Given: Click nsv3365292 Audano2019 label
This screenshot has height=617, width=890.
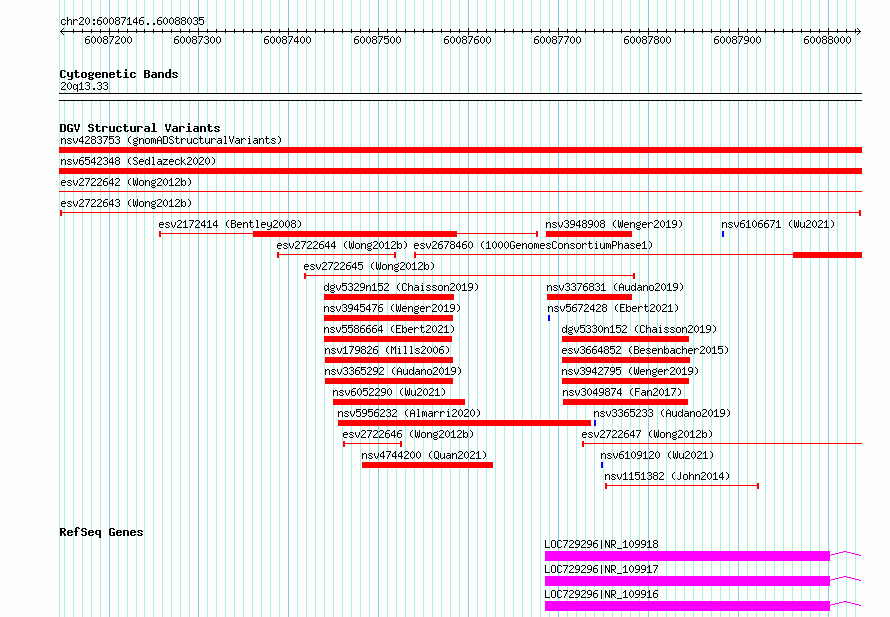Looking at the screenshot, I should 393,371.
